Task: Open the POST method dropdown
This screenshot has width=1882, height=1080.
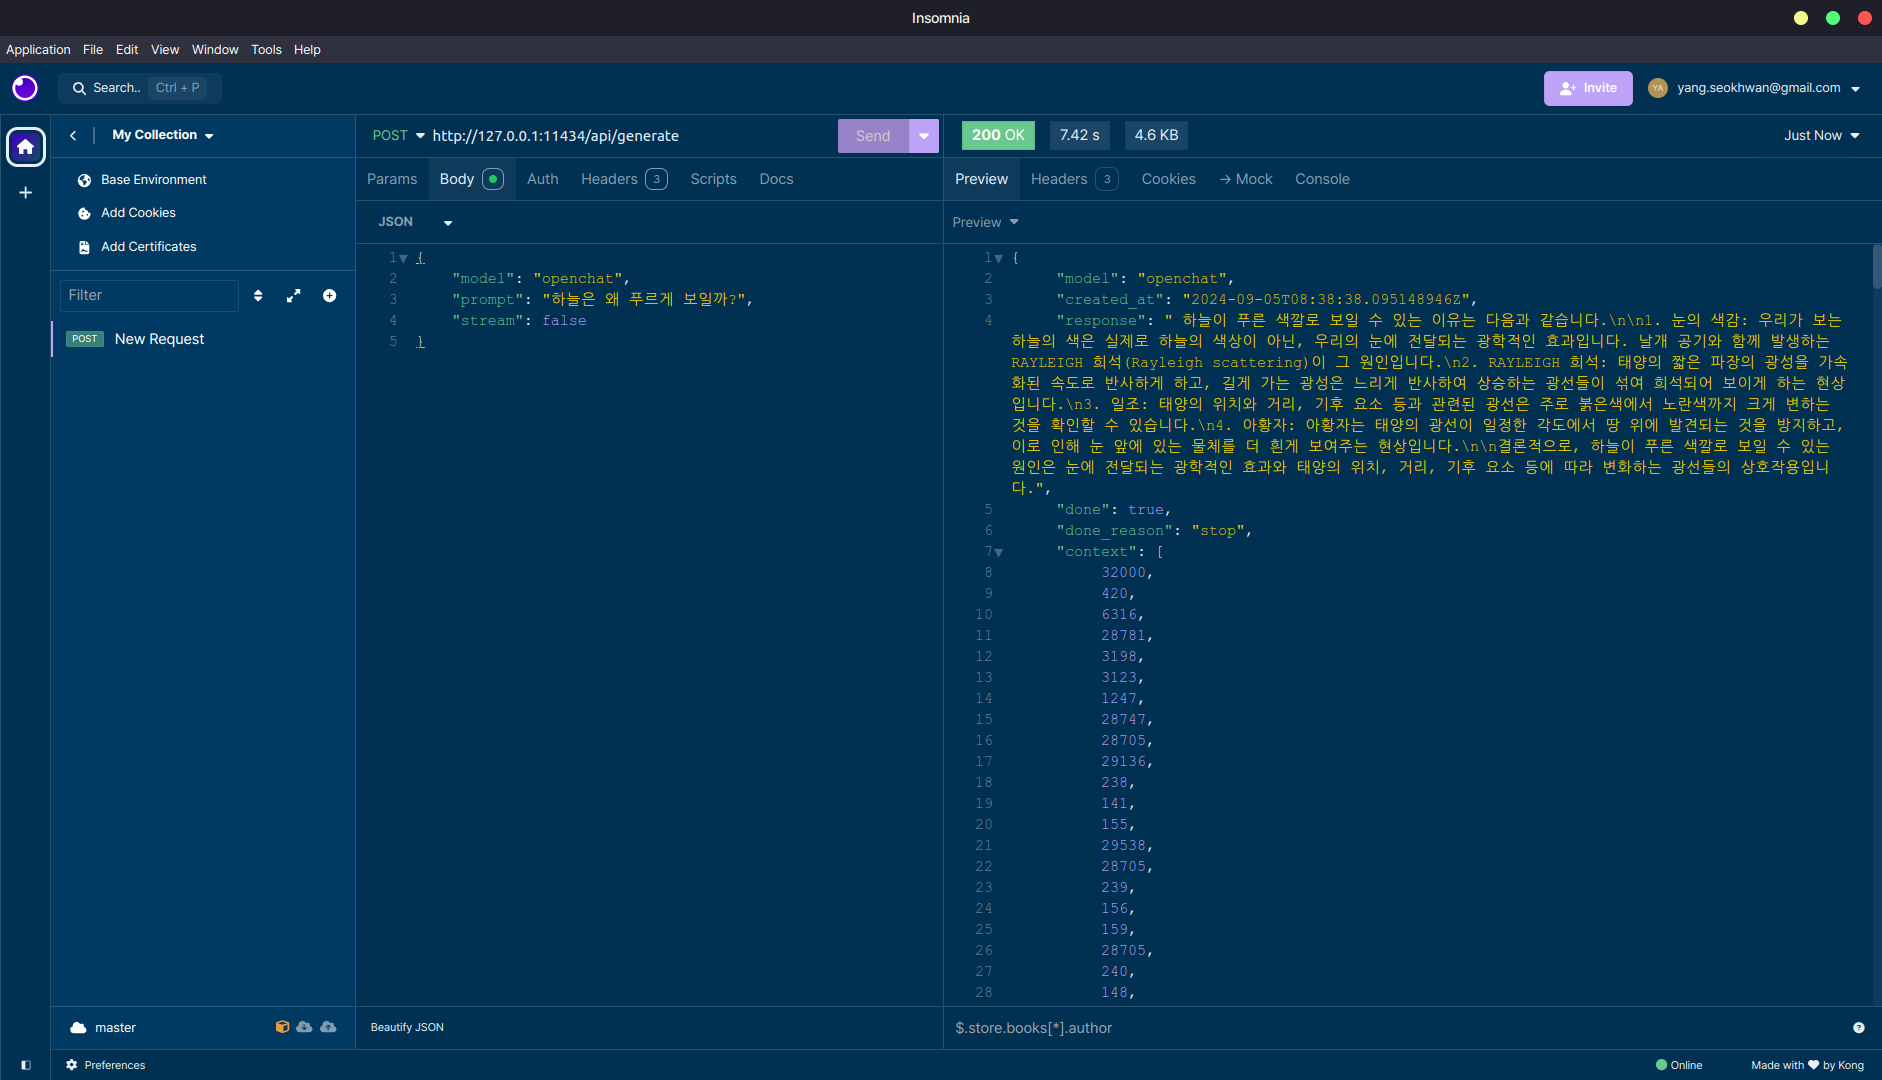Action: pos(399,136)
